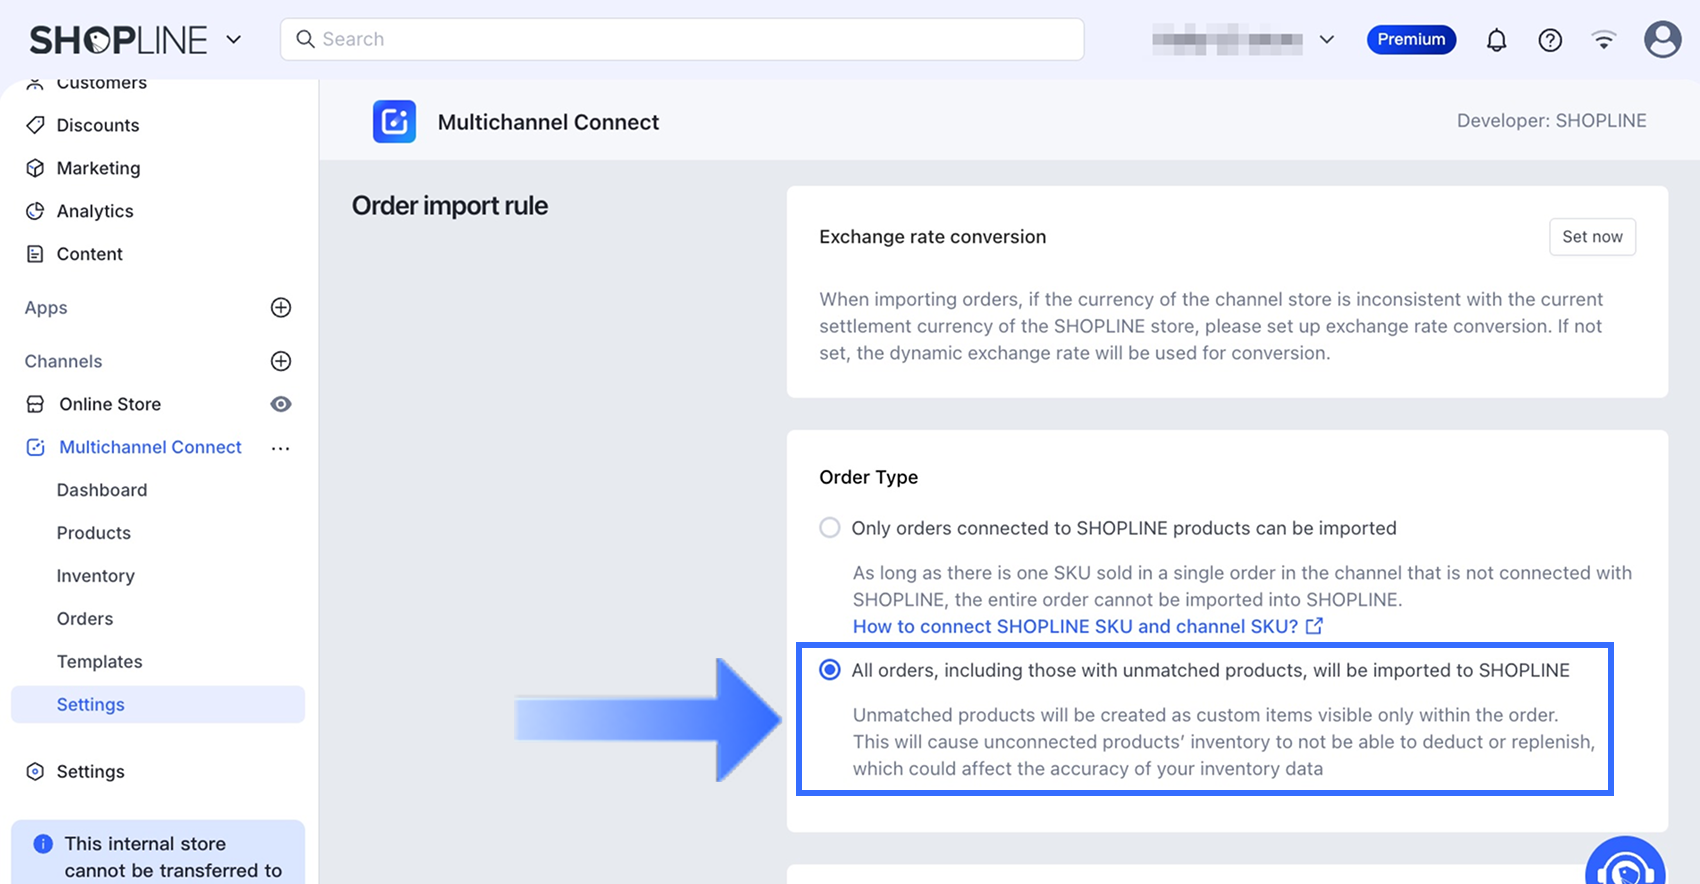Expand the SHOPLINE logo dropdown
The height and width of the screenshot is (884, 1700).
coord(234,40)
